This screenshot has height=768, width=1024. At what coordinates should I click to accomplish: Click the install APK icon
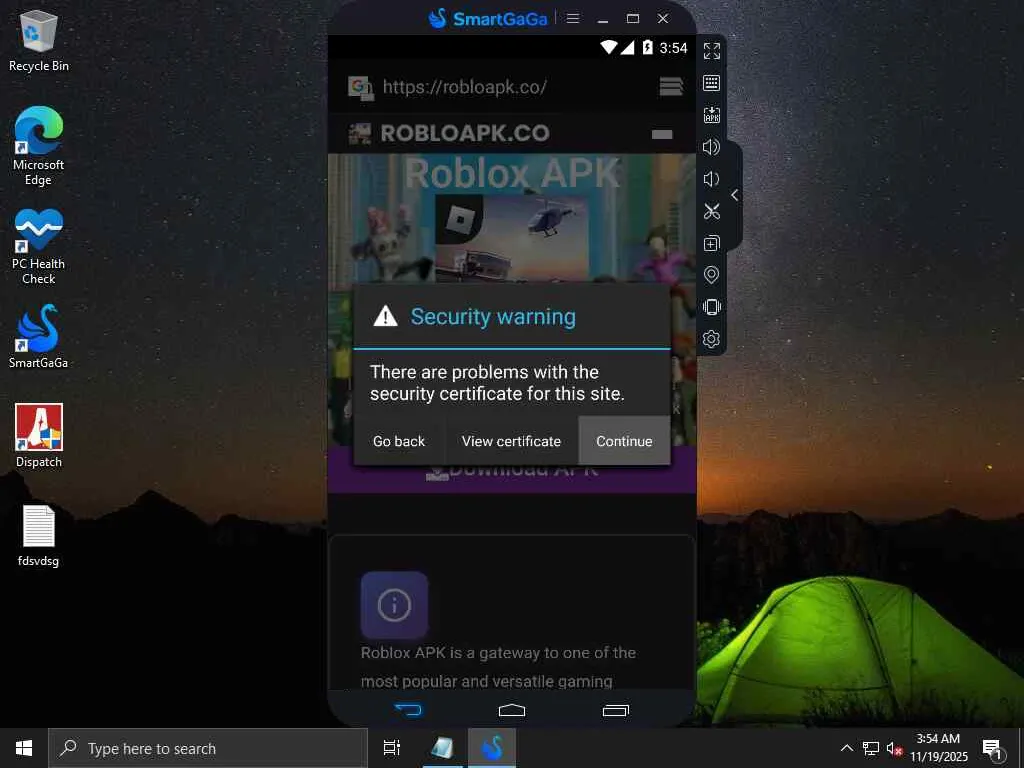[x=711, y=115]
